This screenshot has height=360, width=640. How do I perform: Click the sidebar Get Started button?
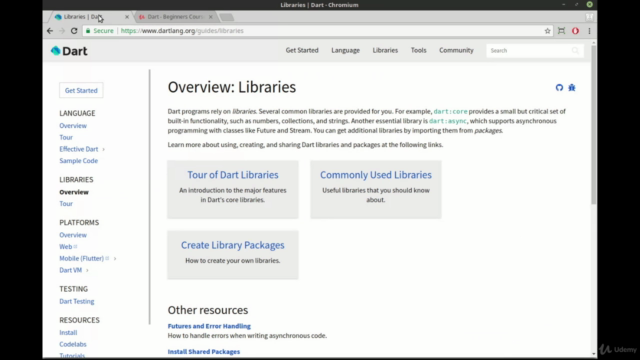tap(81, 90)
